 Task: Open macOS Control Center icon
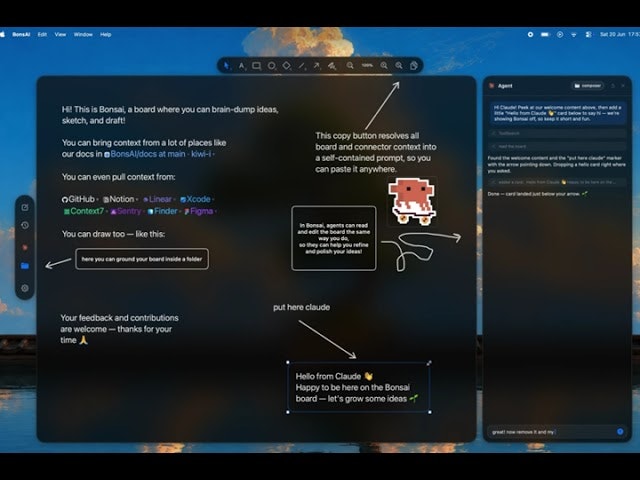588,34
